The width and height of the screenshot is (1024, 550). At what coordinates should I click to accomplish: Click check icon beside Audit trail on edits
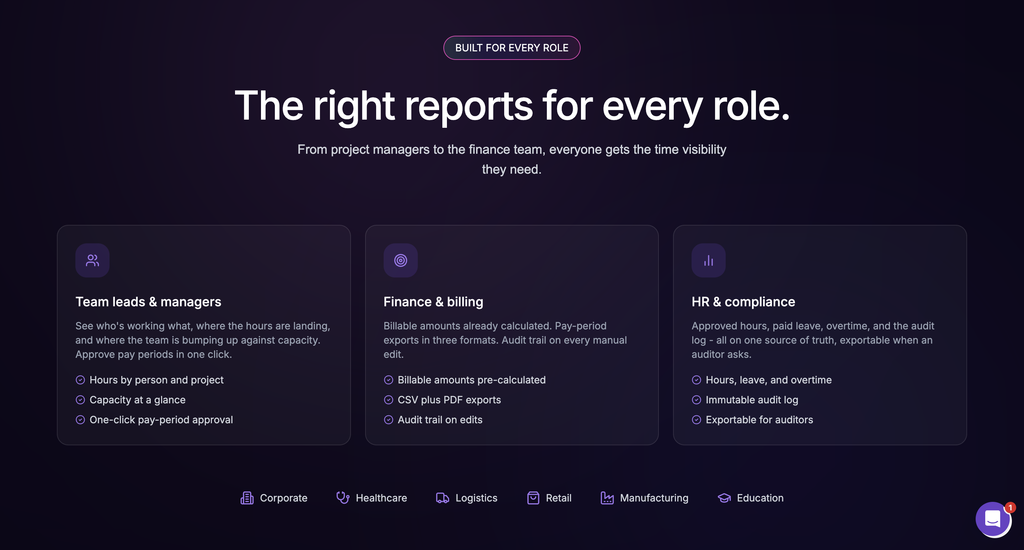tap(389, 420)
